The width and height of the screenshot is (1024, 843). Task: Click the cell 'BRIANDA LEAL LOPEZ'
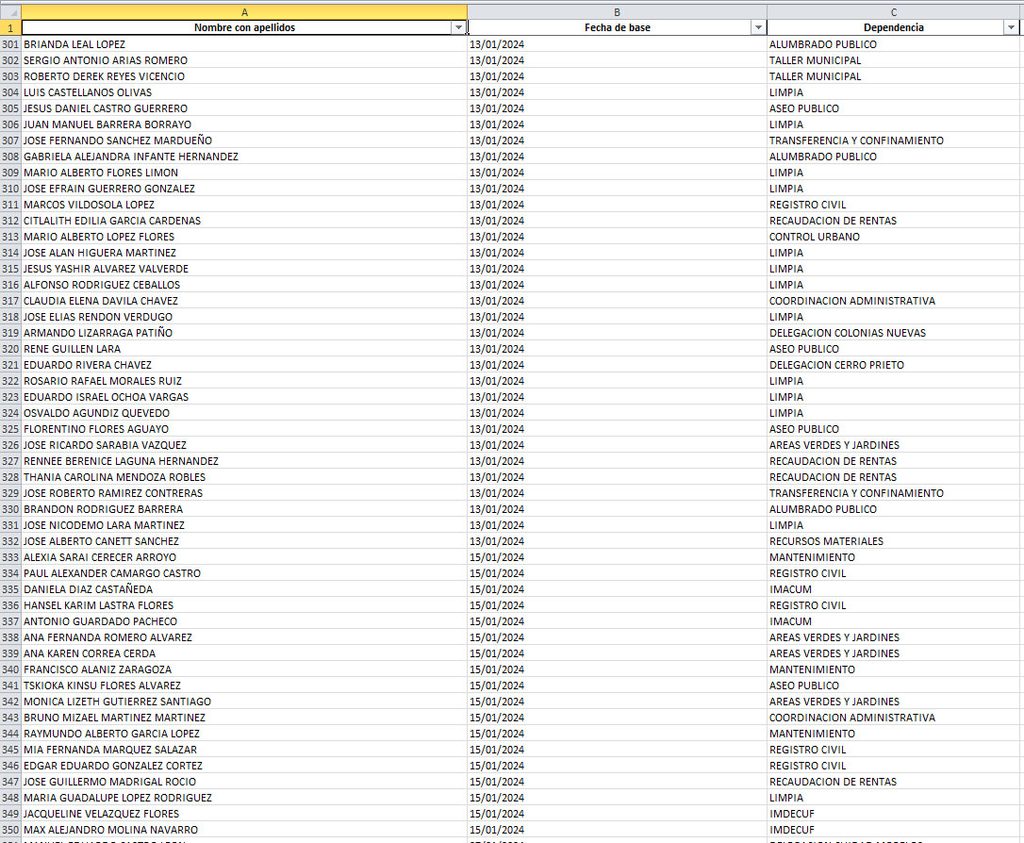coord(244,44)
